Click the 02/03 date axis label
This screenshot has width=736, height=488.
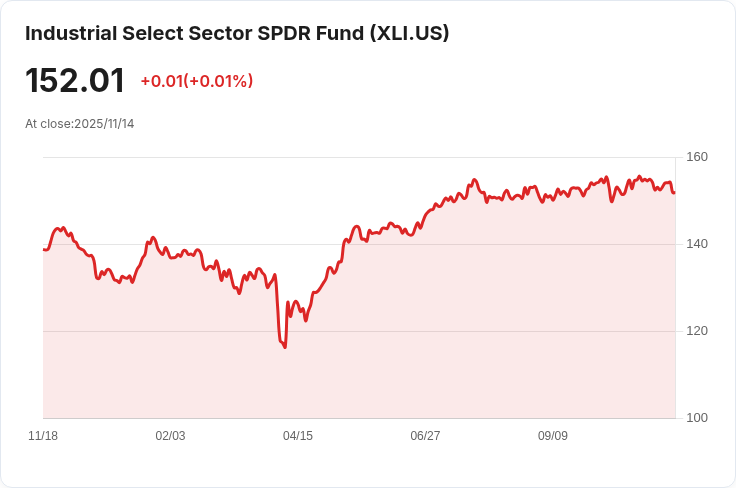click(x=170, y=436)
